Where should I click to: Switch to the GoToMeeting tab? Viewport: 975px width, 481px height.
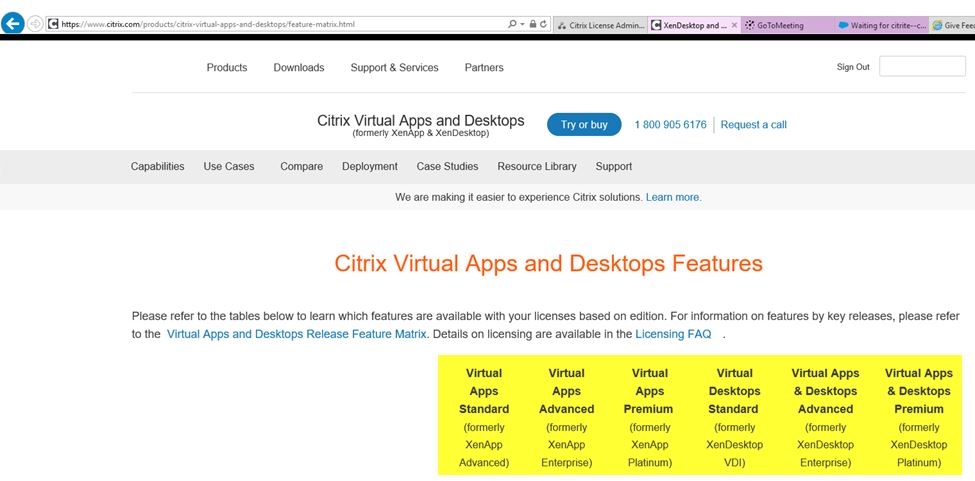pyautogui.click(x=786, y=25)
